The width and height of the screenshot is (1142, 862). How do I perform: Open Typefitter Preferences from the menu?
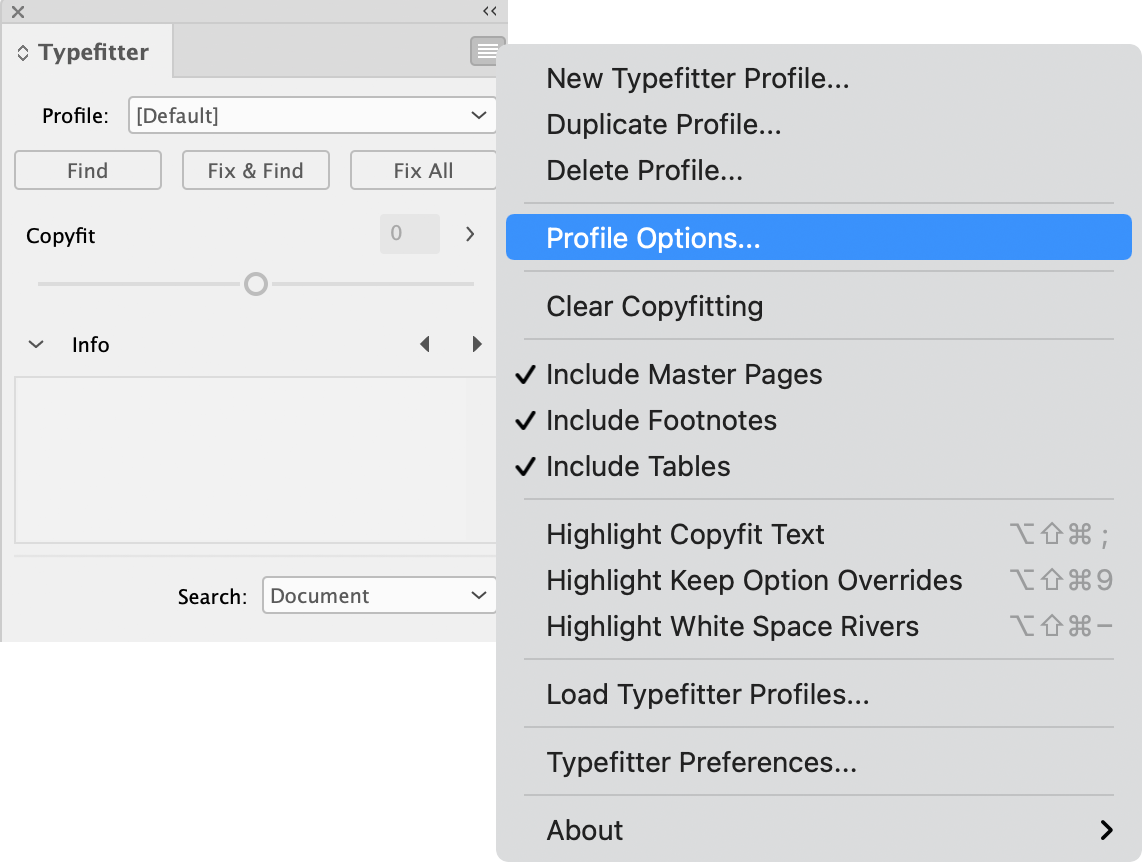[819, 762]
